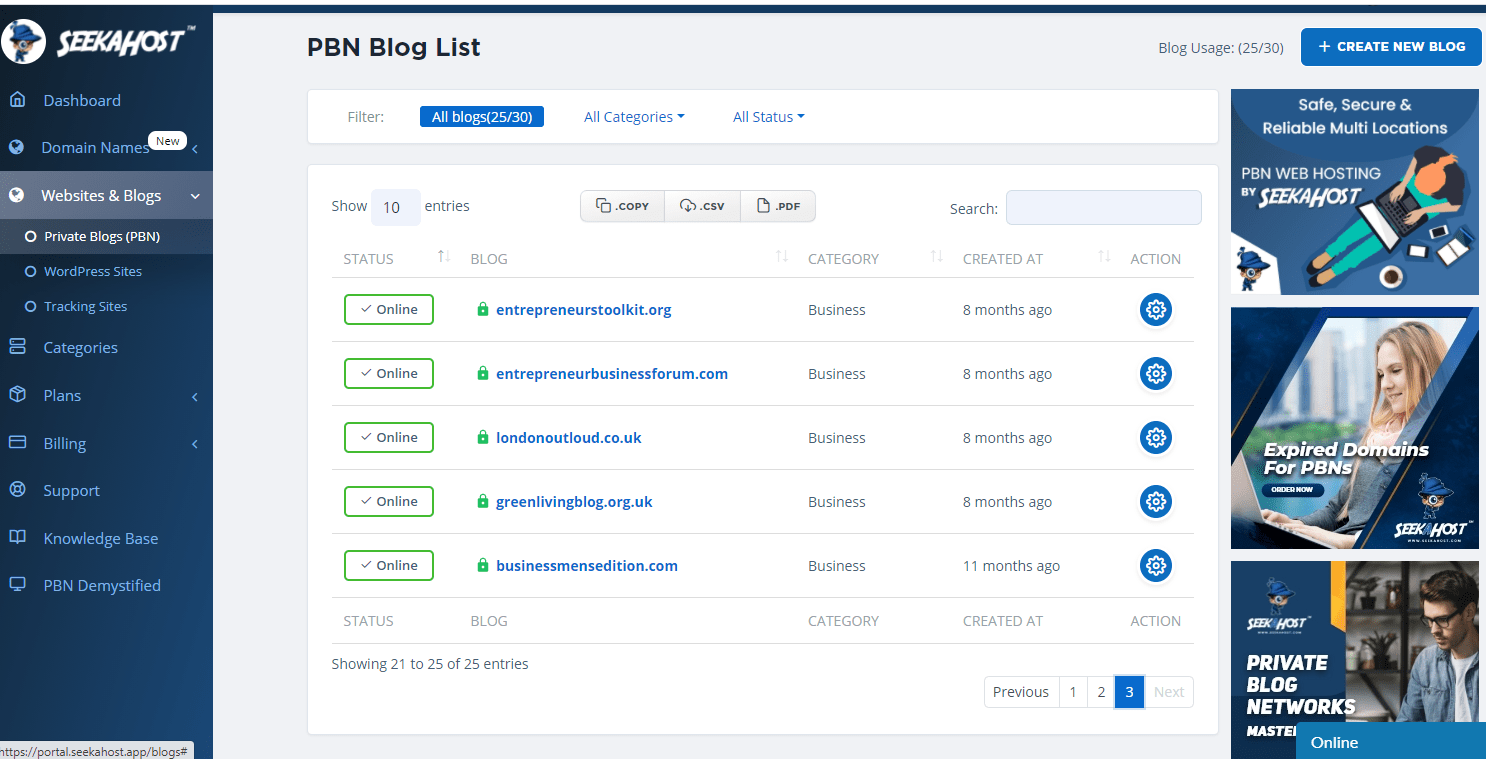Click the Create New Blog button
Screen dimensions: 1486x759
pyautogui.click(x=1391, y=46)
